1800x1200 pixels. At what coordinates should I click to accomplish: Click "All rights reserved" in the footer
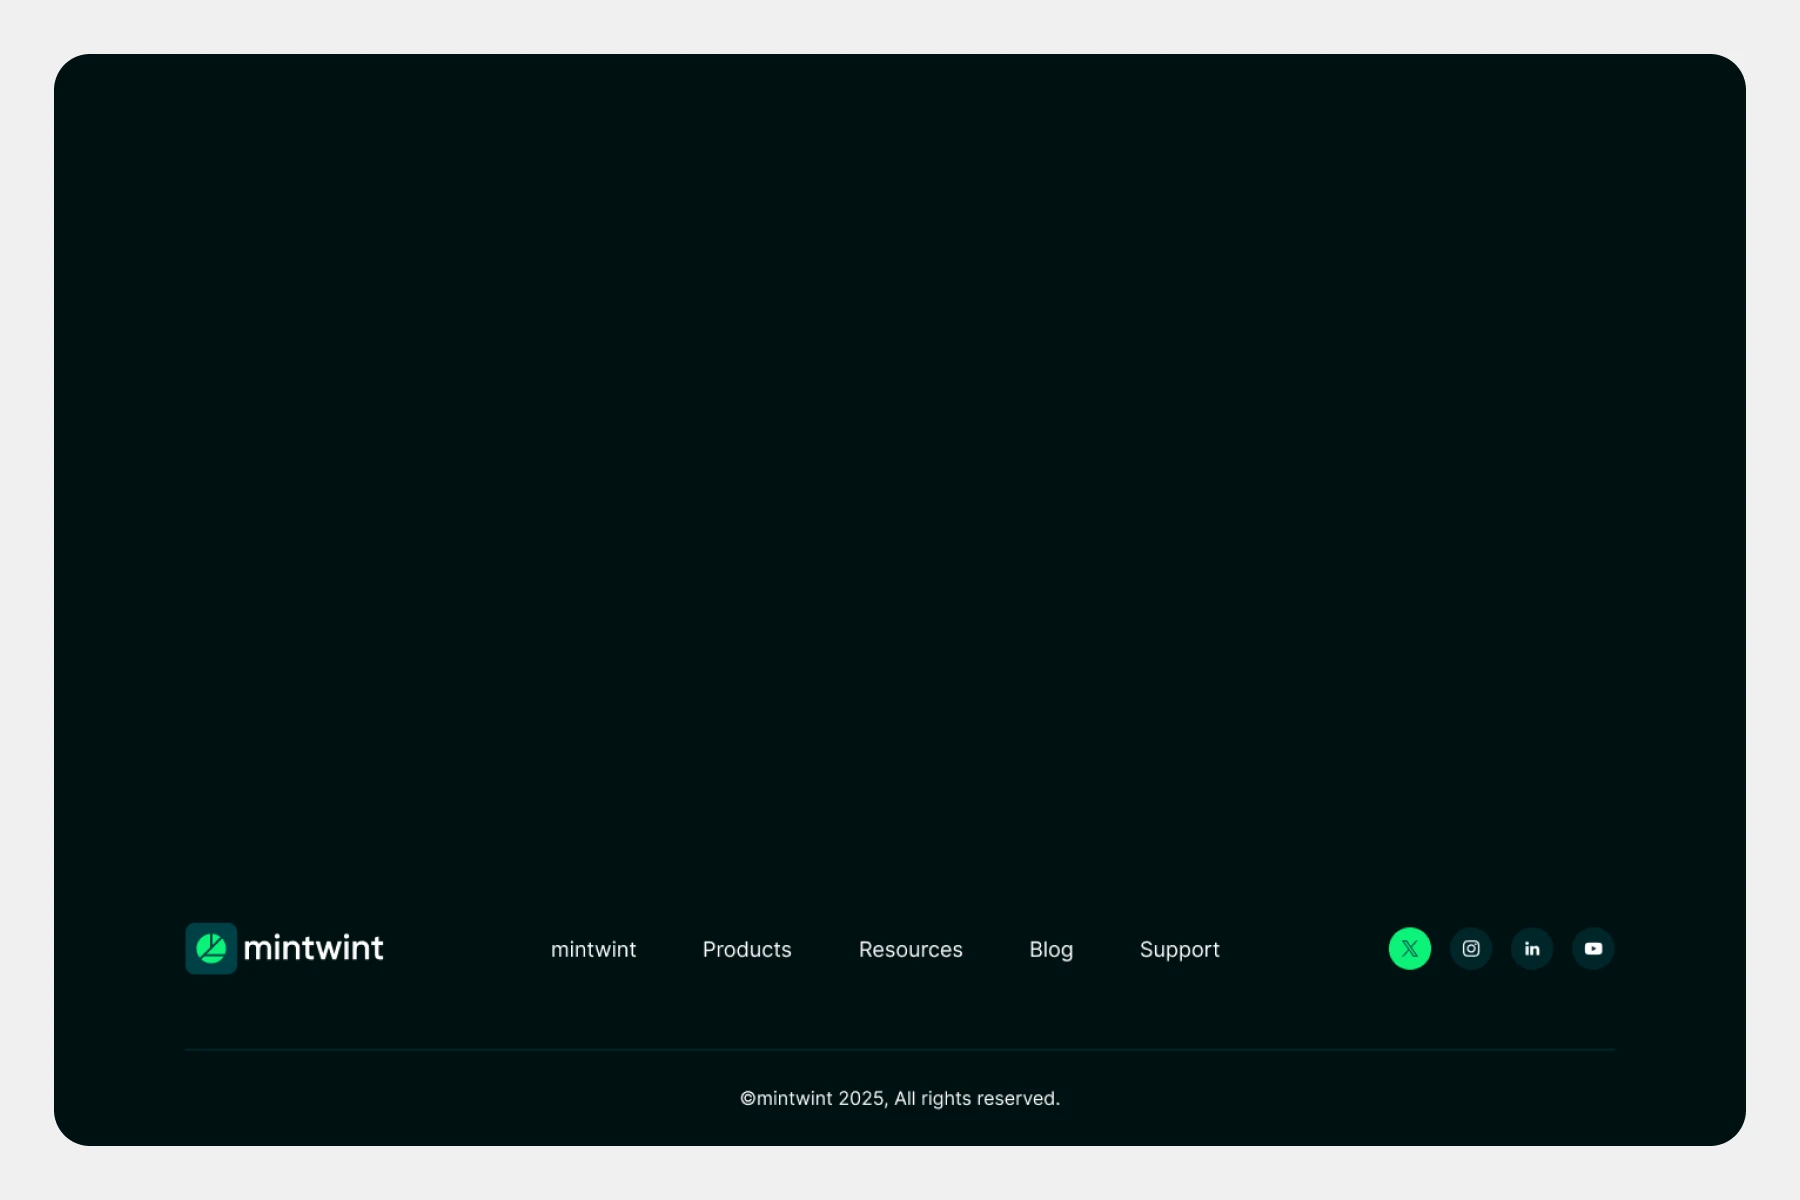point(976,1098)
